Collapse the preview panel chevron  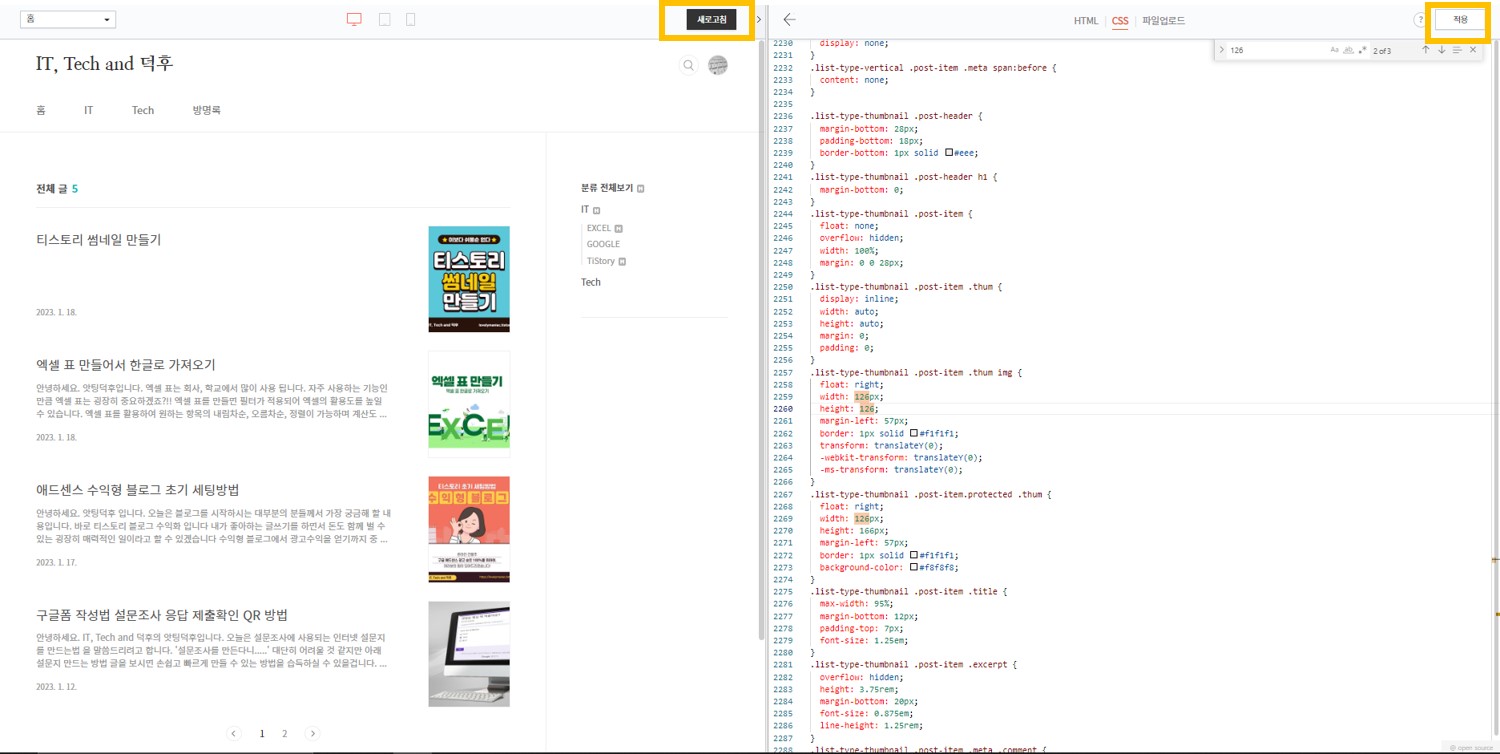click(759, 20)
